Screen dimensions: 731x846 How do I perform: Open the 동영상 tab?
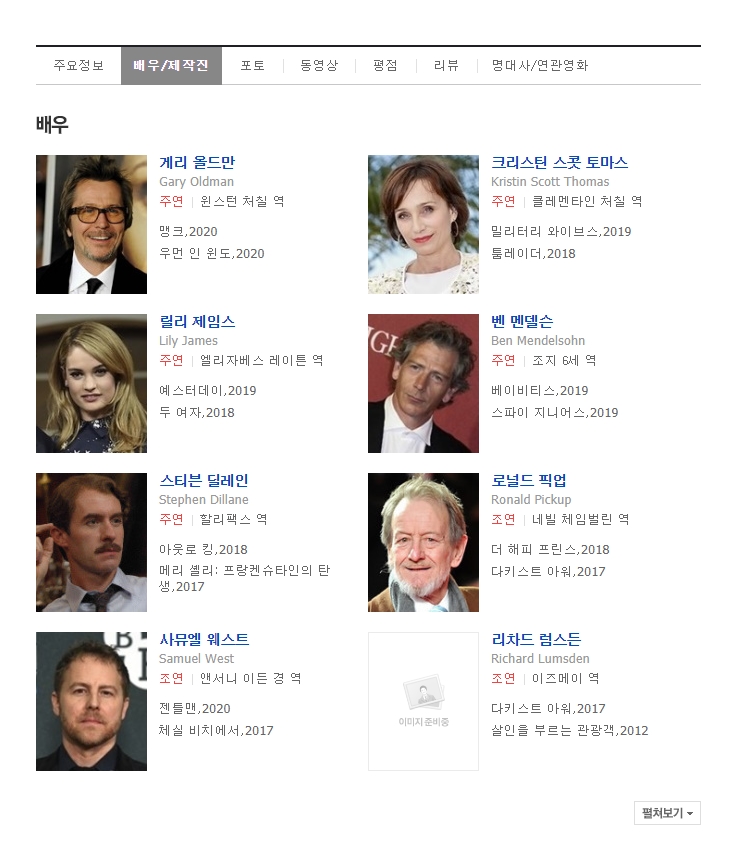(319, 65)
